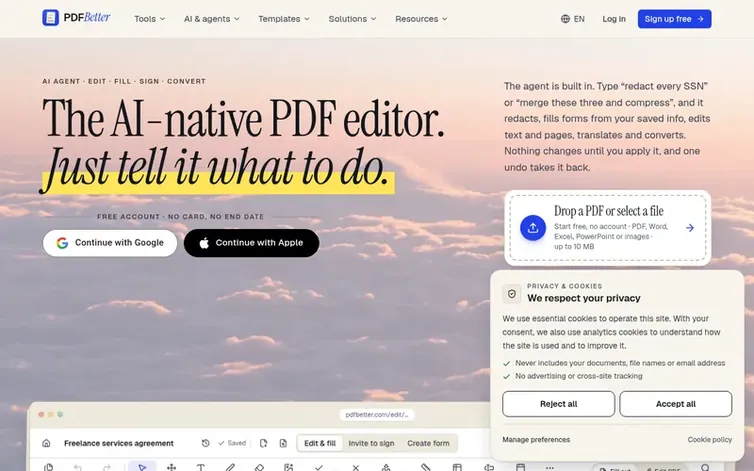The height and width of the screenshot is (471, 754).
Task: Click the PDFBetter wordmark text
Action: (x=87, y=18)
